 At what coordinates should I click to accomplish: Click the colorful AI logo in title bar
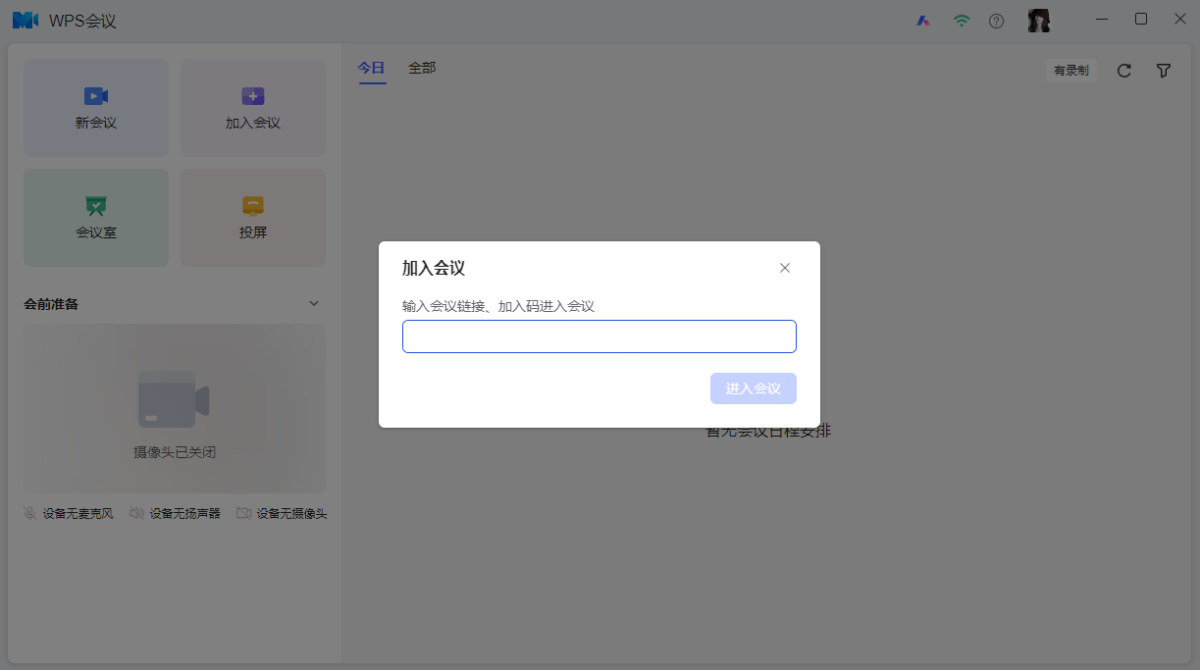click(x=923, y=21)
